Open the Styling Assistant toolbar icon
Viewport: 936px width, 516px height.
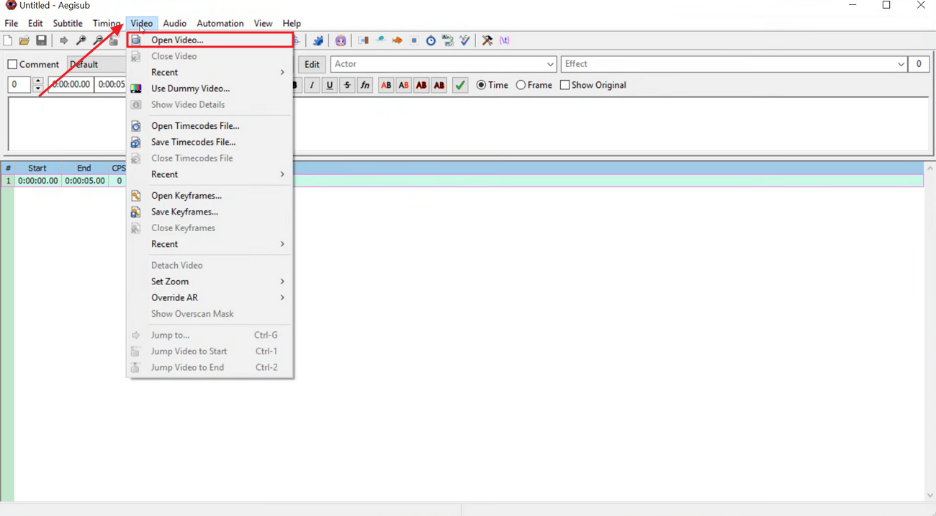(x=380, y=41)
